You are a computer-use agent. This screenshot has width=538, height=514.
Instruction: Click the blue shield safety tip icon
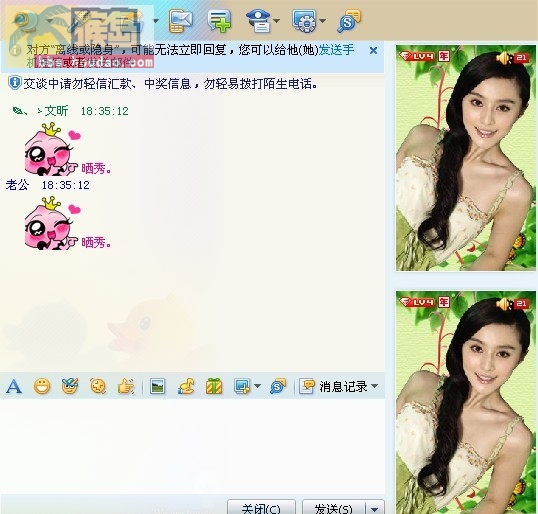(14, 83)
